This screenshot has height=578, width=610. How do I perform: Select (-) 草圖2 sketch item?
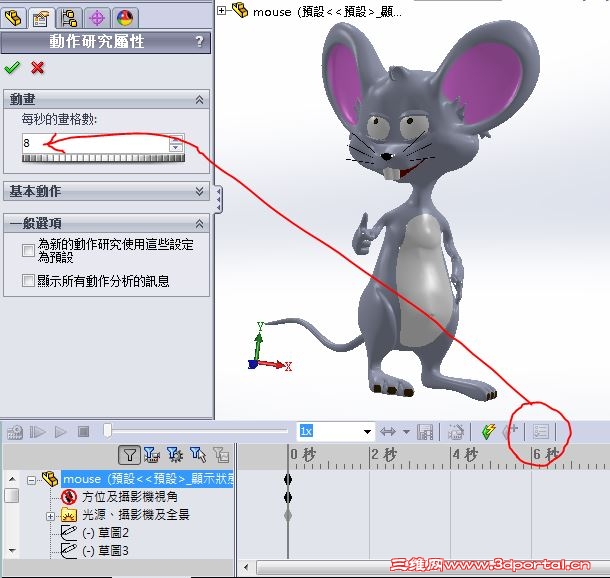105,532
